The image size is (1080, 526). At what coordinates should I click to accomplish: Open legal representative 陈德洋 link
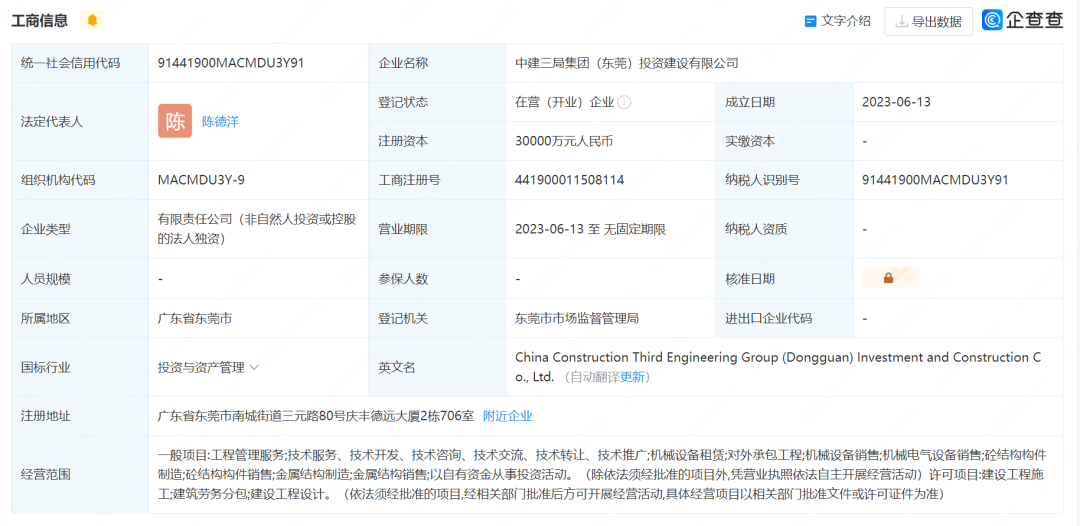click(x=220, y=122)
